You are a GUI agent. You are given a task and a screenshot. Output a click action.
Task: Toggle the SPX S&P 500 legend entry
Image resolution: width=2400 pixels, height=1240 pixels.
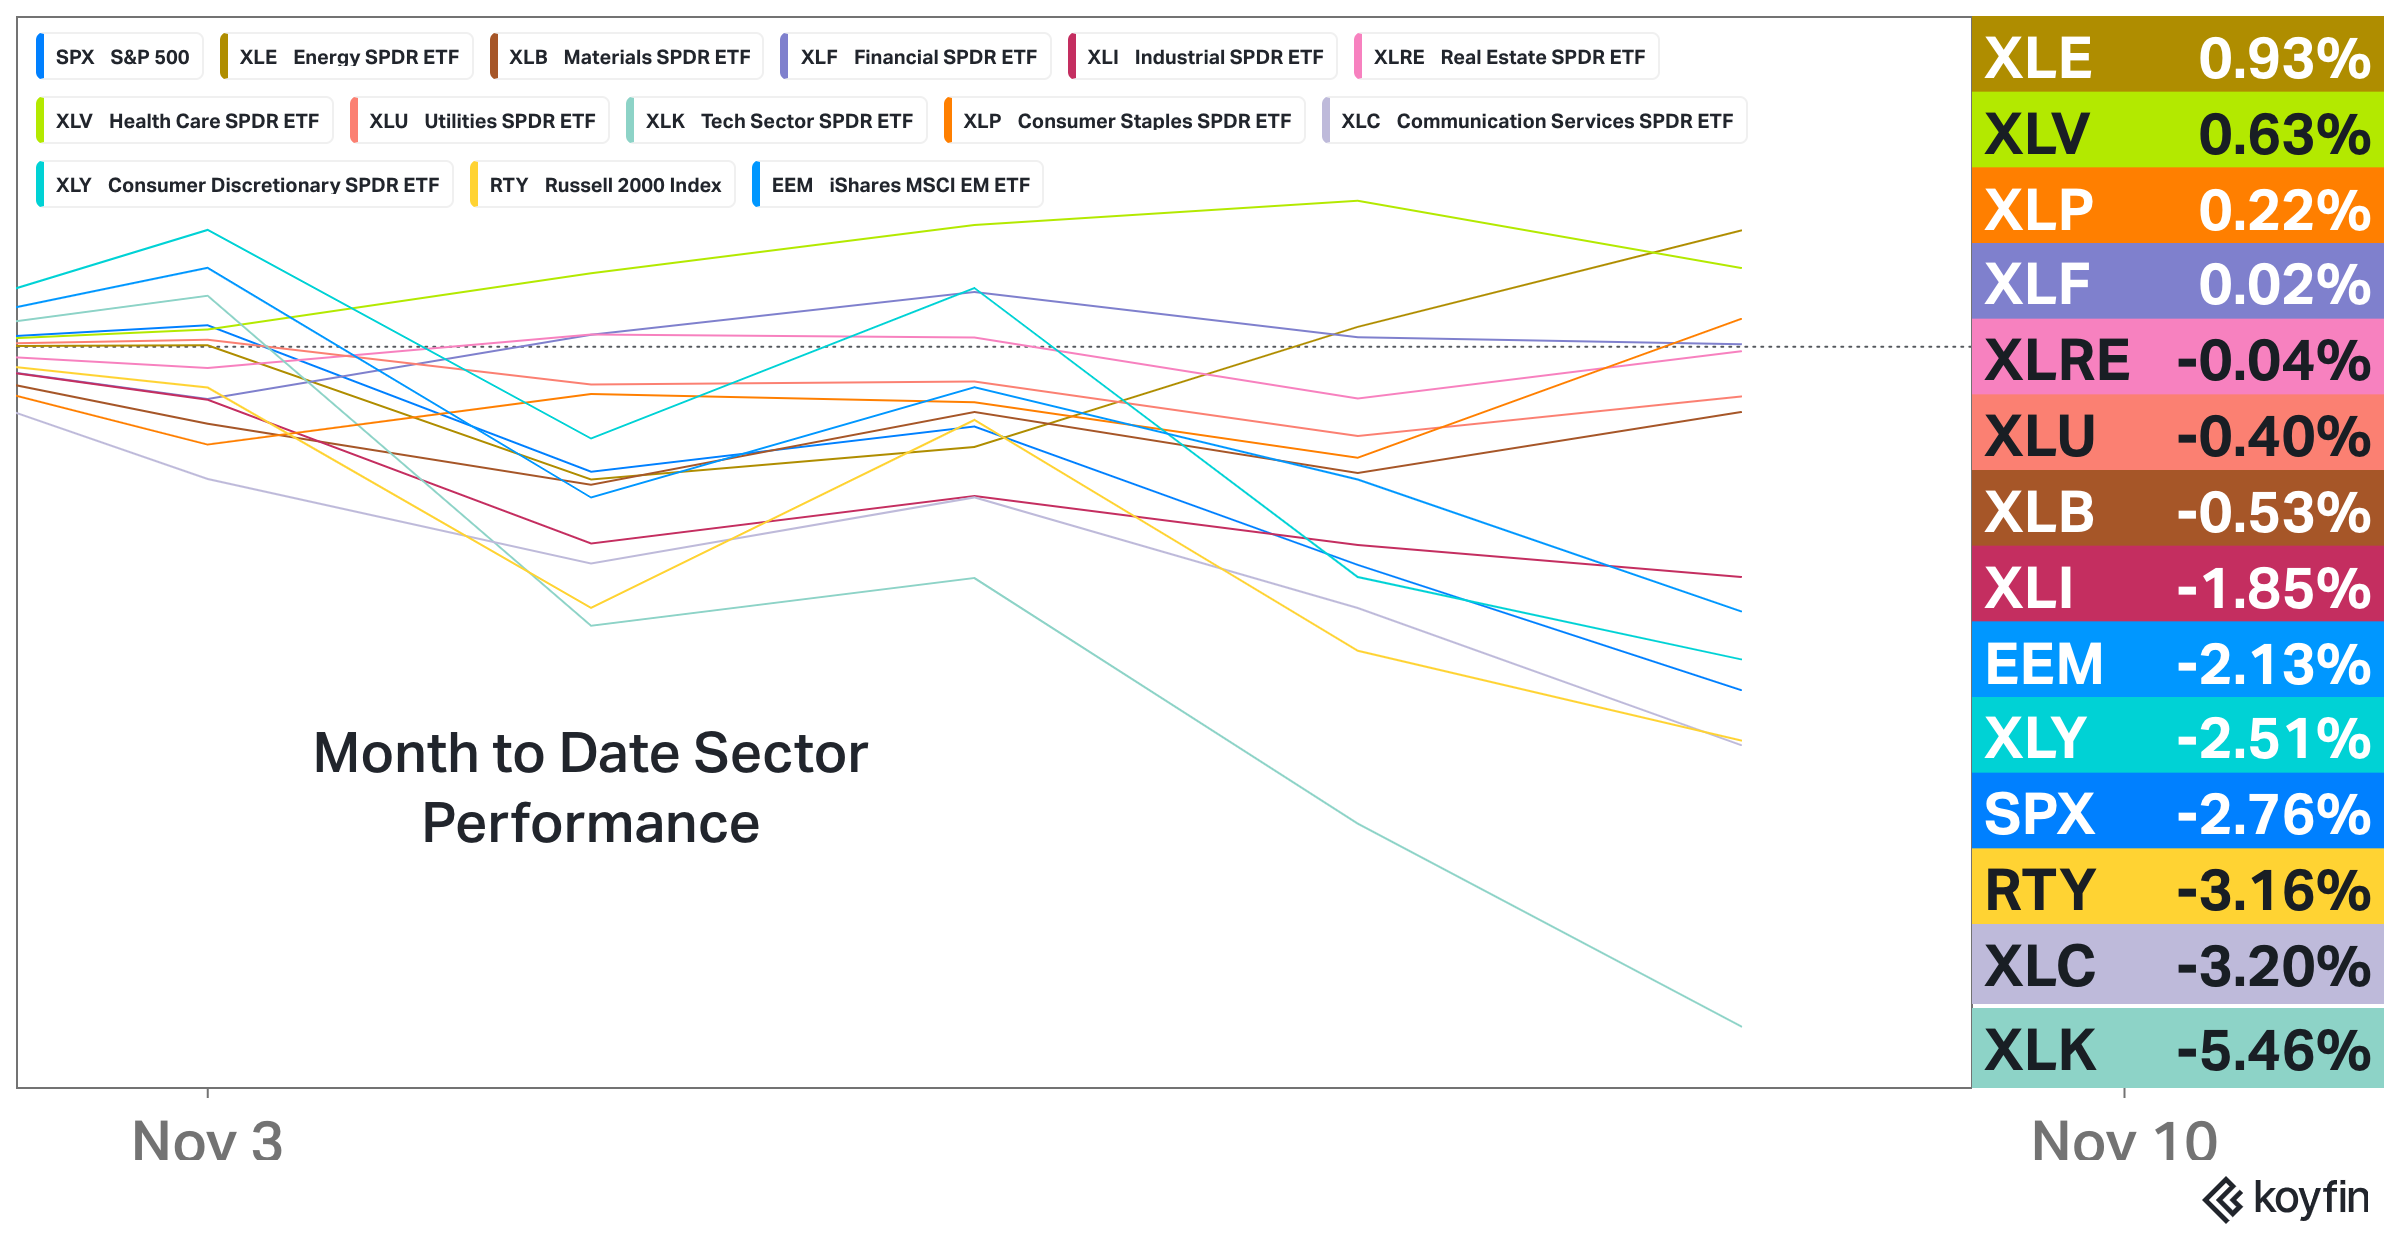[121, 57]
